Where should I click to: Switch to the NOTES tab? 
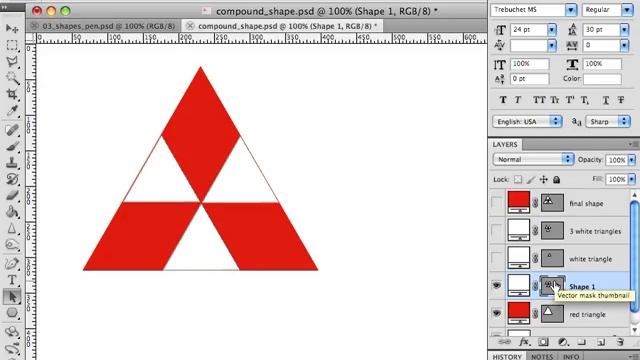pos(542,356)
